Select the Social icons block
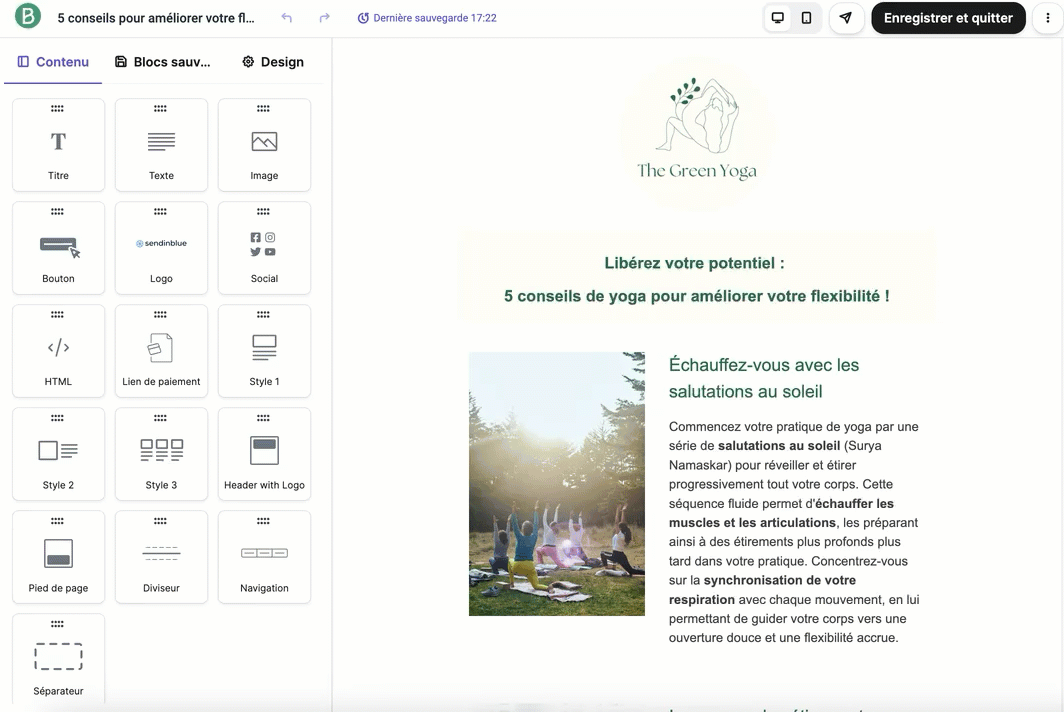Viewport: 1064px width, 712px height. coord(264,248)
